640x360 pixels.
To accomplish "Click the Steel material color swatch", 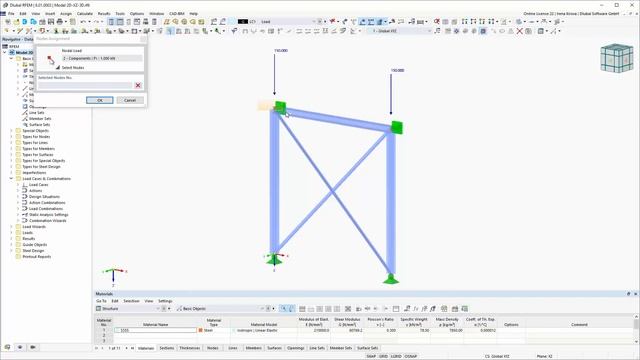I will pyautogui.click(x=200, y=330).
